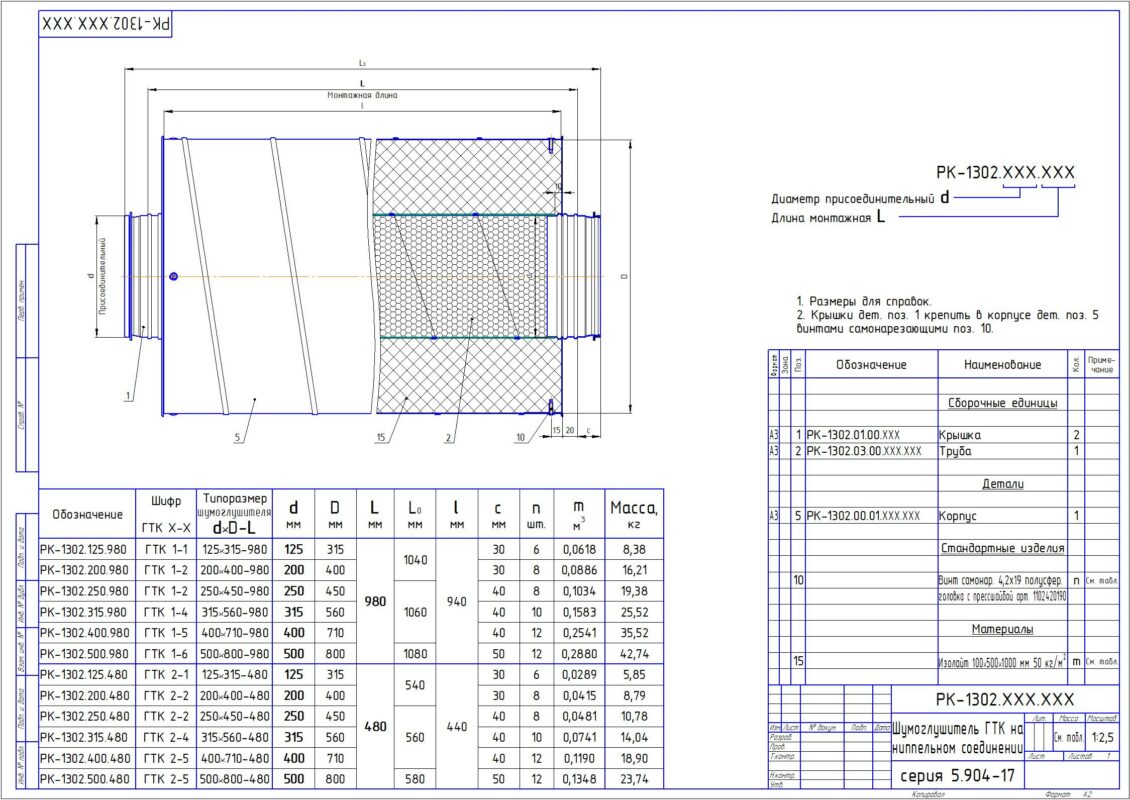
Task: Select the size "315×560-980"
Action: tap(234, 612)
